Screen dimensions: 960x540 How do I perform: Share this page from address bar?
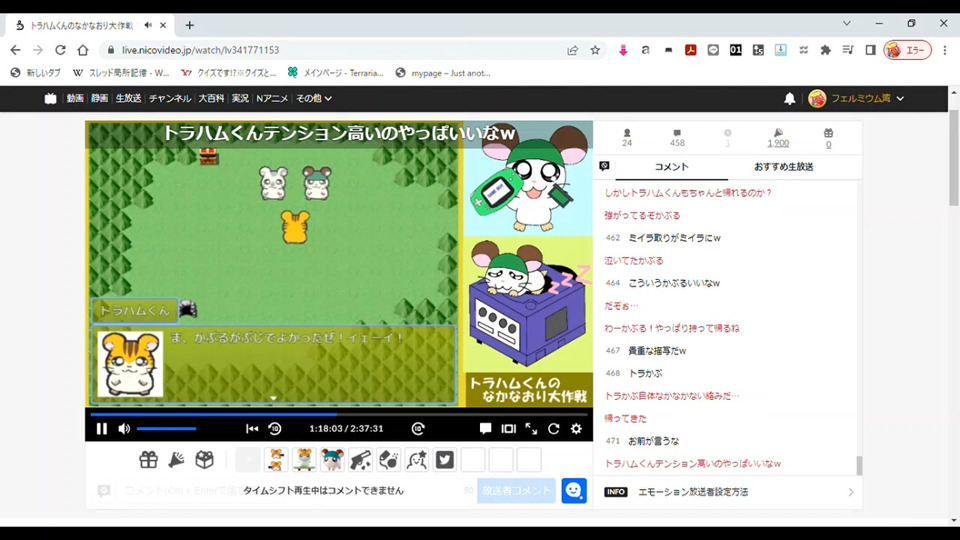[x=572, y=50]
